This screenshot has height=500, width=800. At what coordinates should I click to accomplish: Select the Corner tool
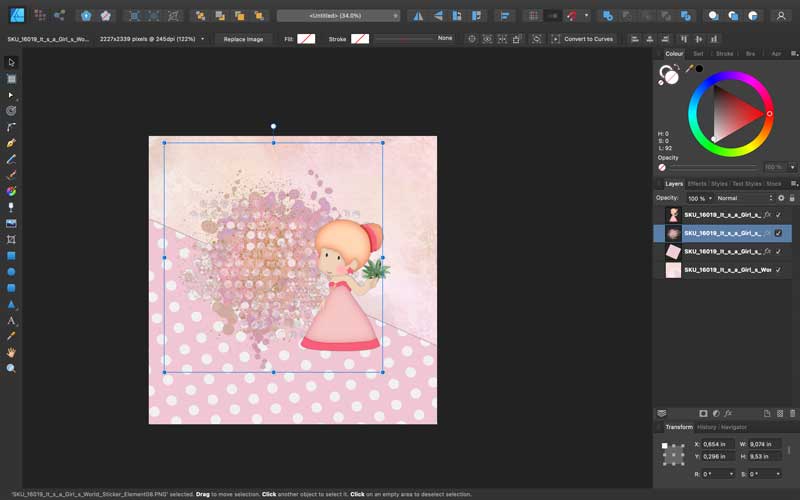[x=11, y=127]
